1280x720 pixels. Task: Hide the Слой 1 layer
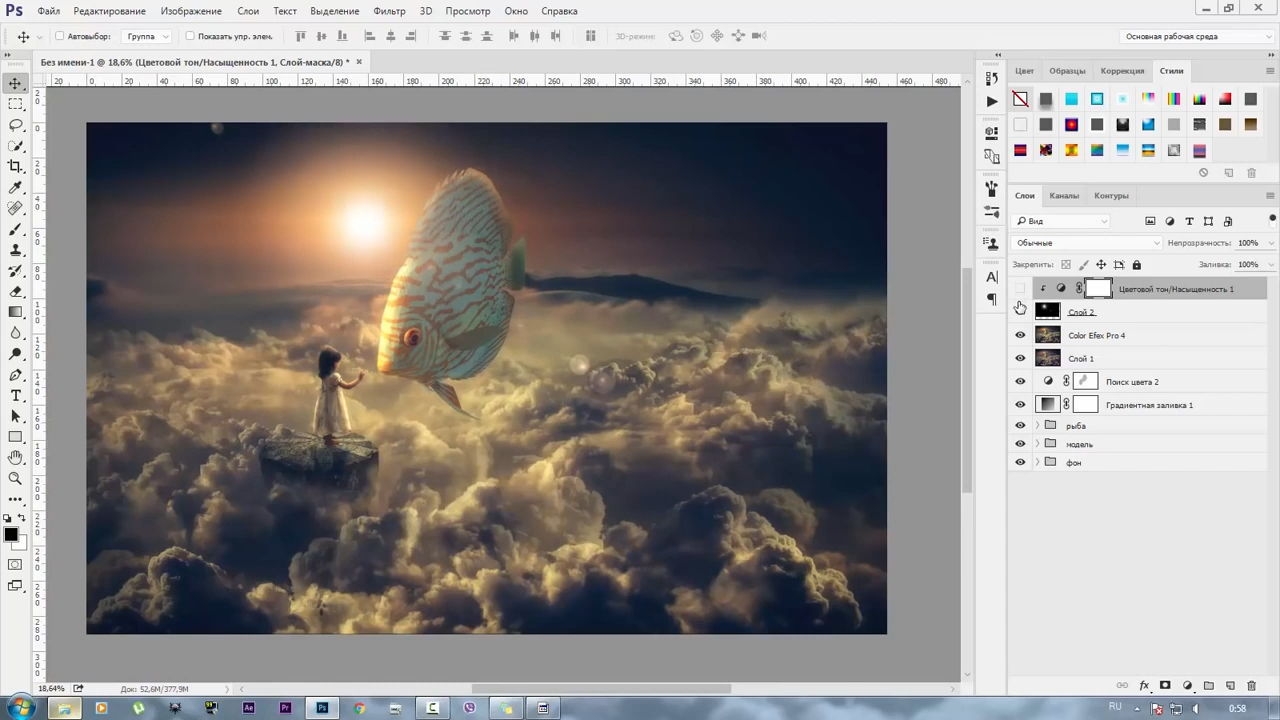[1020, 358]
